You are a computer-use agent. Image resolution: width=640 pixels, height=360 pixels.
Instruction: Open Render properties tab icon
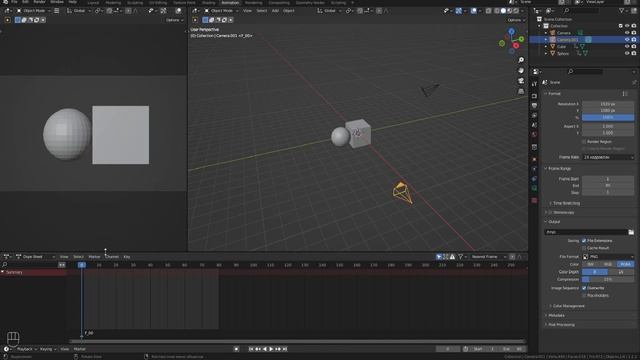pos(534,96)
